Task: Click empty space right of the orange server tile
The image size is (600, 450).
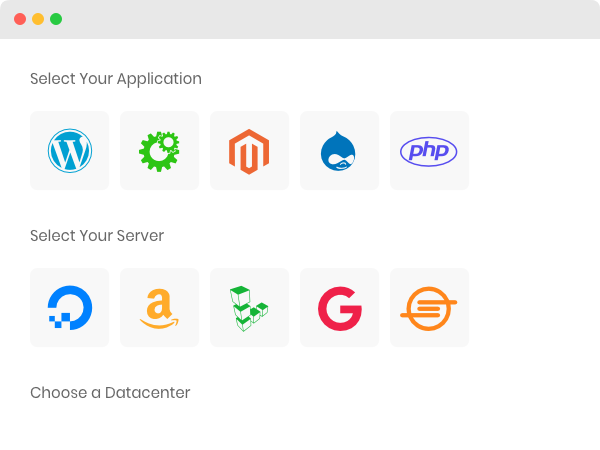Action: [530, 308]
